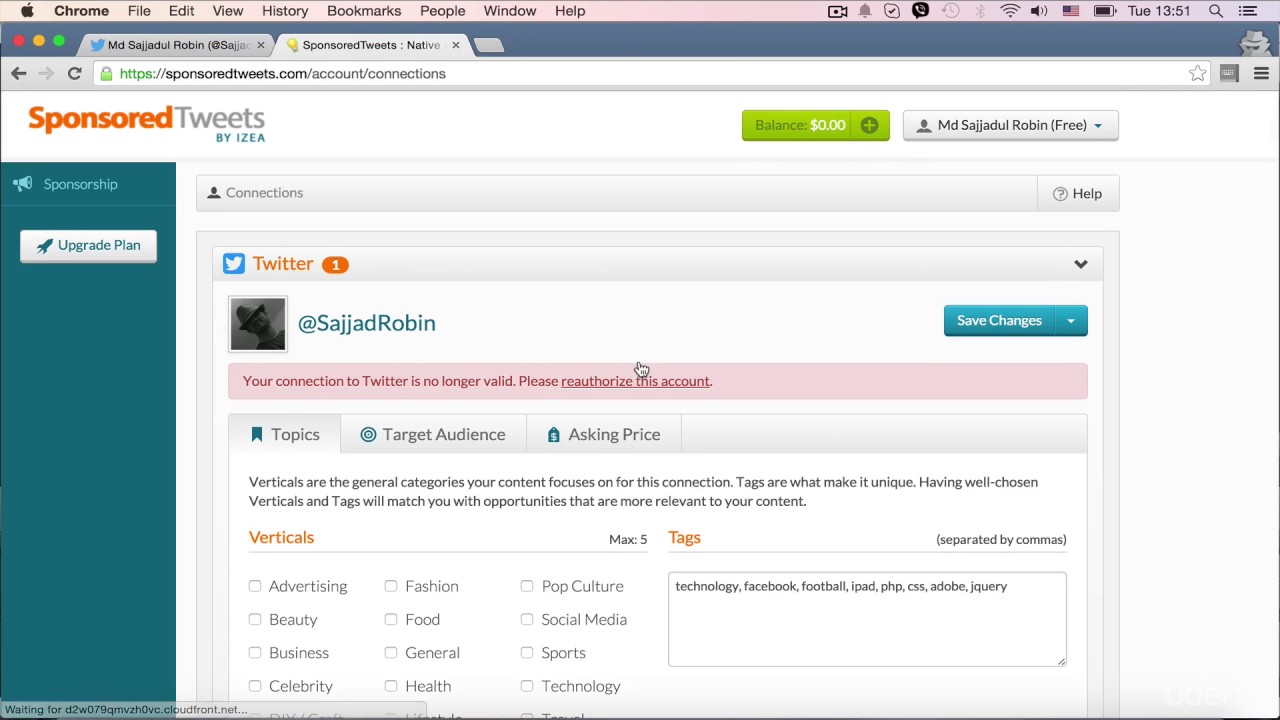Collapse the Twitter connection section chevron
The width and height of the screenshot is (1280, 720).
(1080, 263)
